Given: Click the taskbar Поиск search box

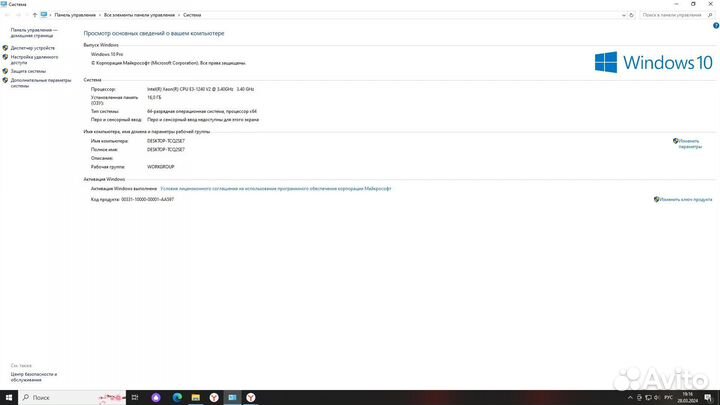Looking at the screenshot, I should pyautogui.click(x=73, y=398).
